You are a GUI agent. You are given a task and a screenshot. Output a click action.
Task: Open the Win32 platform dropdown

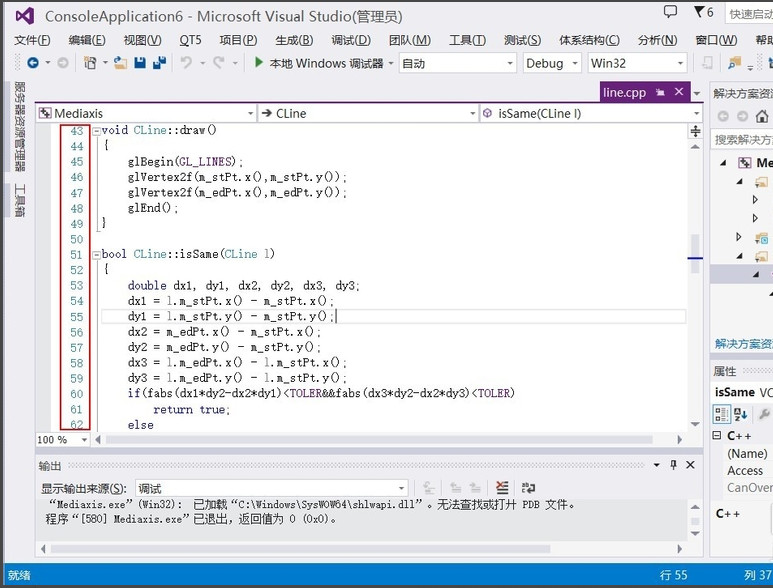click(x=636, y=63)
